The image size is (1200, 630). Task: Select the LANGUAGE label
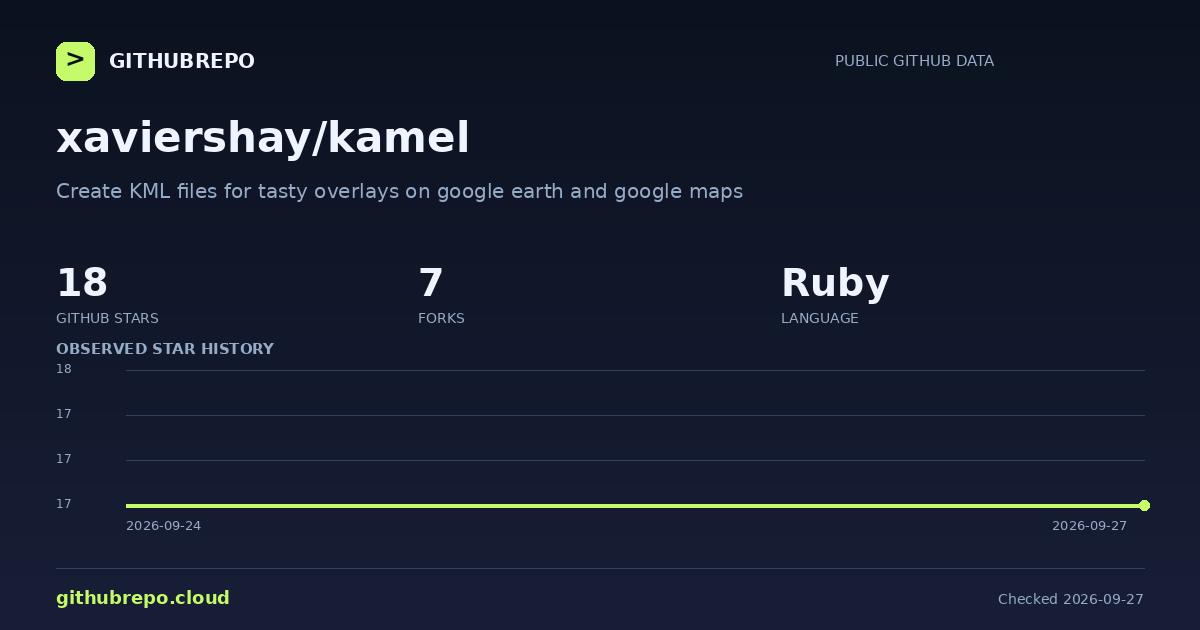(x=819, y=318)
